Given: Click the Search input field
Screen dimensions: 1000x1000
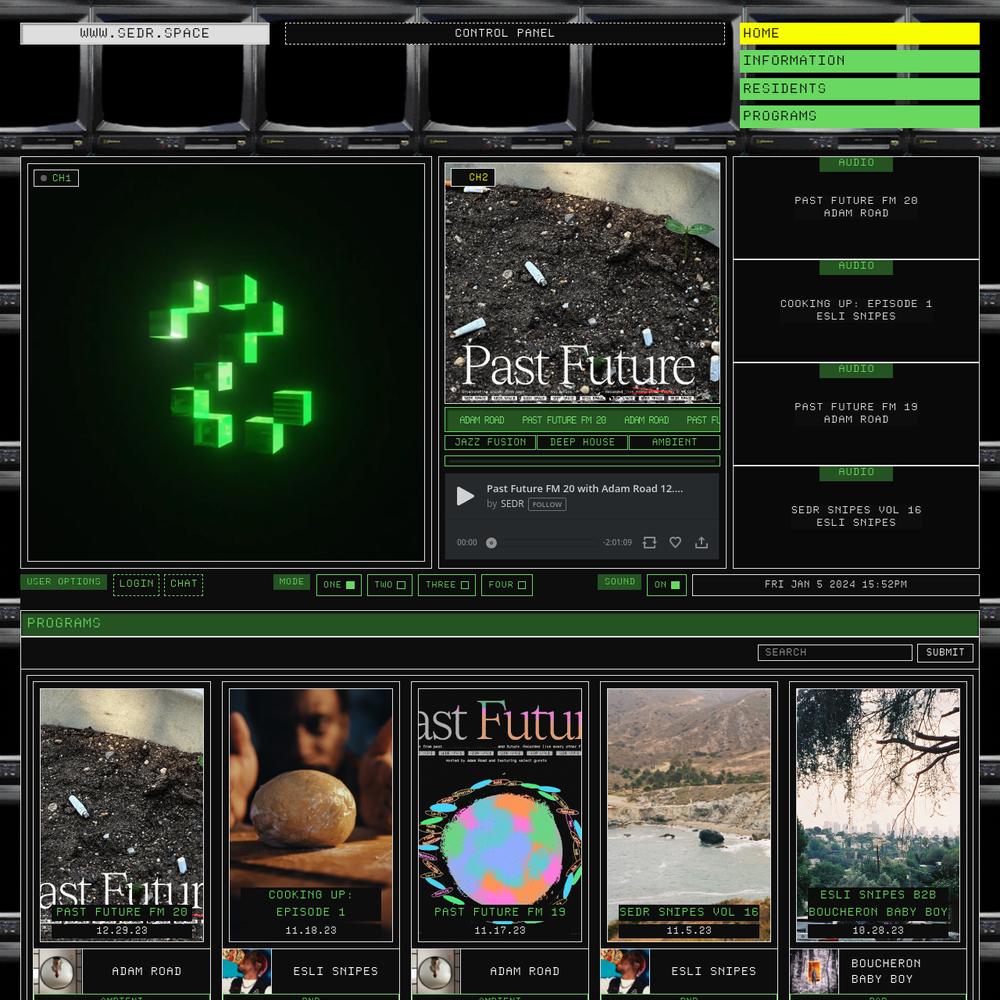Looking at the screenshot, I should pyautogui.click(x=835, y=652).
